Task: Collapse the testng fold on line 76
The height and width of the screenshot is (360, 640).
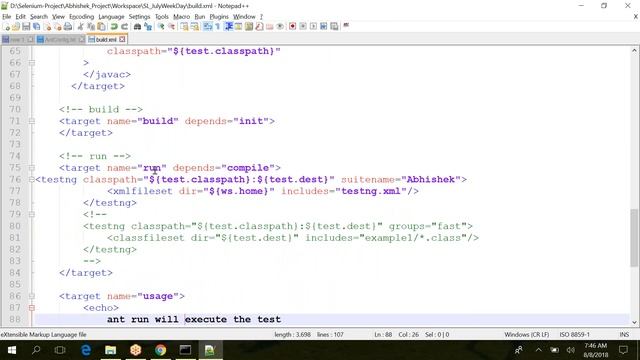Action: point(31,180)
